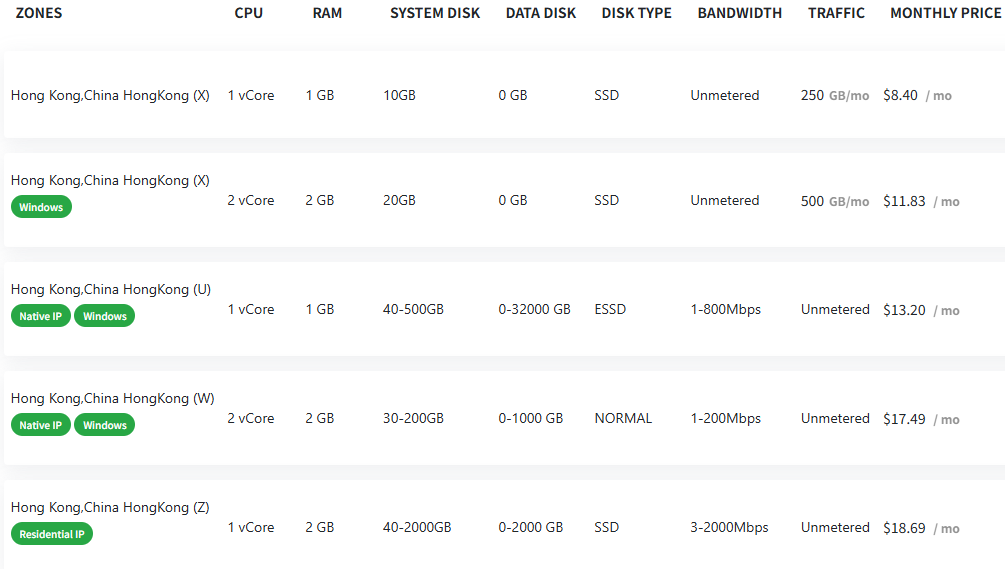Screen dimensions: 1005x569
Task: Click the ZONES column header
Action: [x=38, y=13]
